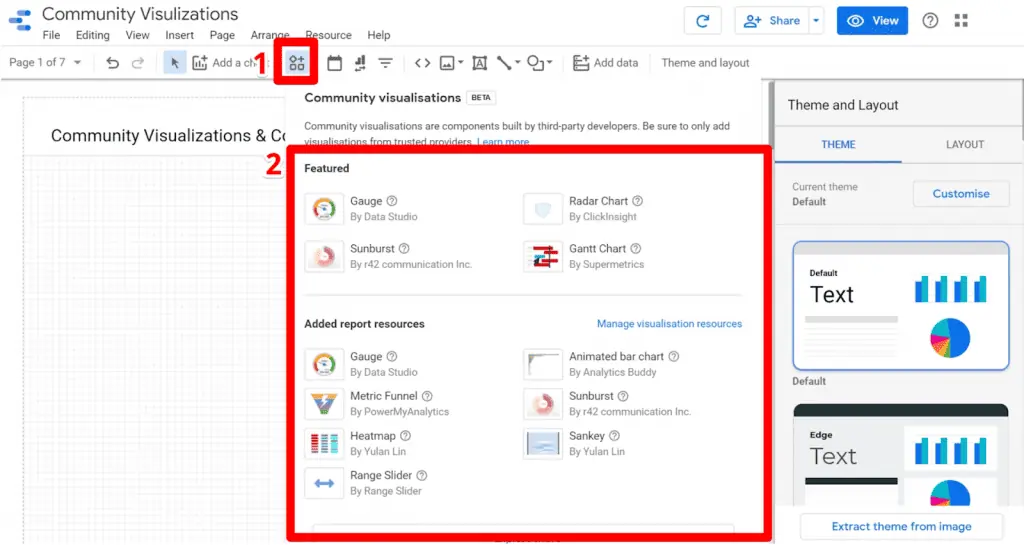Show info for Animated bar chart
The height and width of the screenshot is (545, 1024).
click(x=673, y=356)
